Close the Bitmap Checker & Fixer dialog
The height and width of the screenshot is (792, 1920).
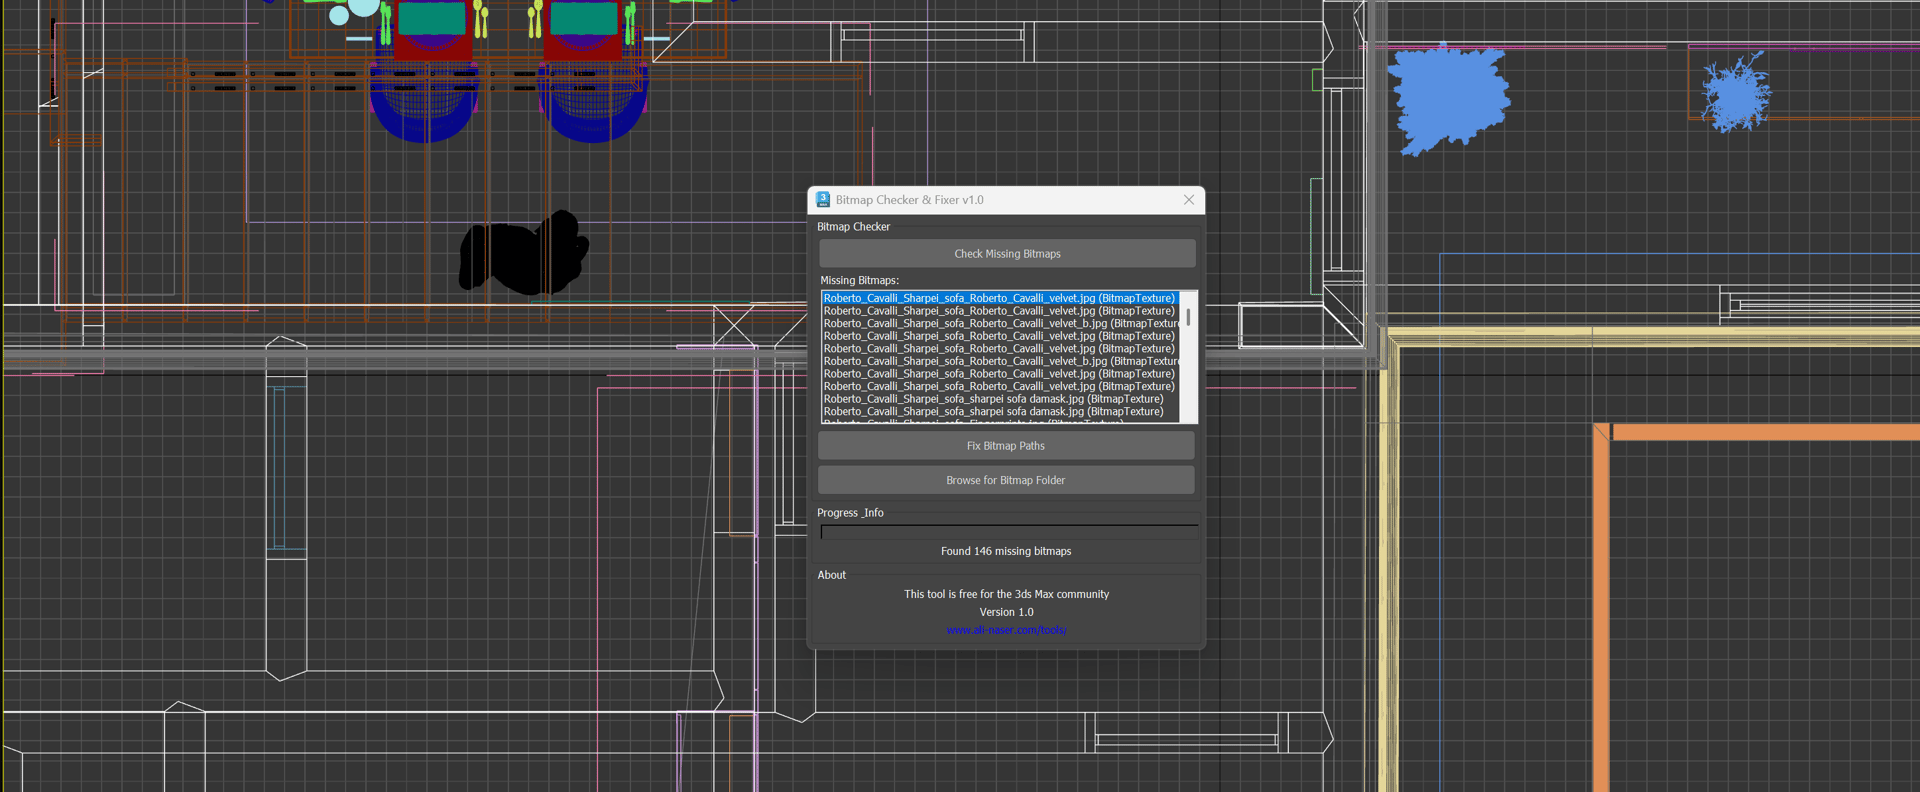[1188, 200]
